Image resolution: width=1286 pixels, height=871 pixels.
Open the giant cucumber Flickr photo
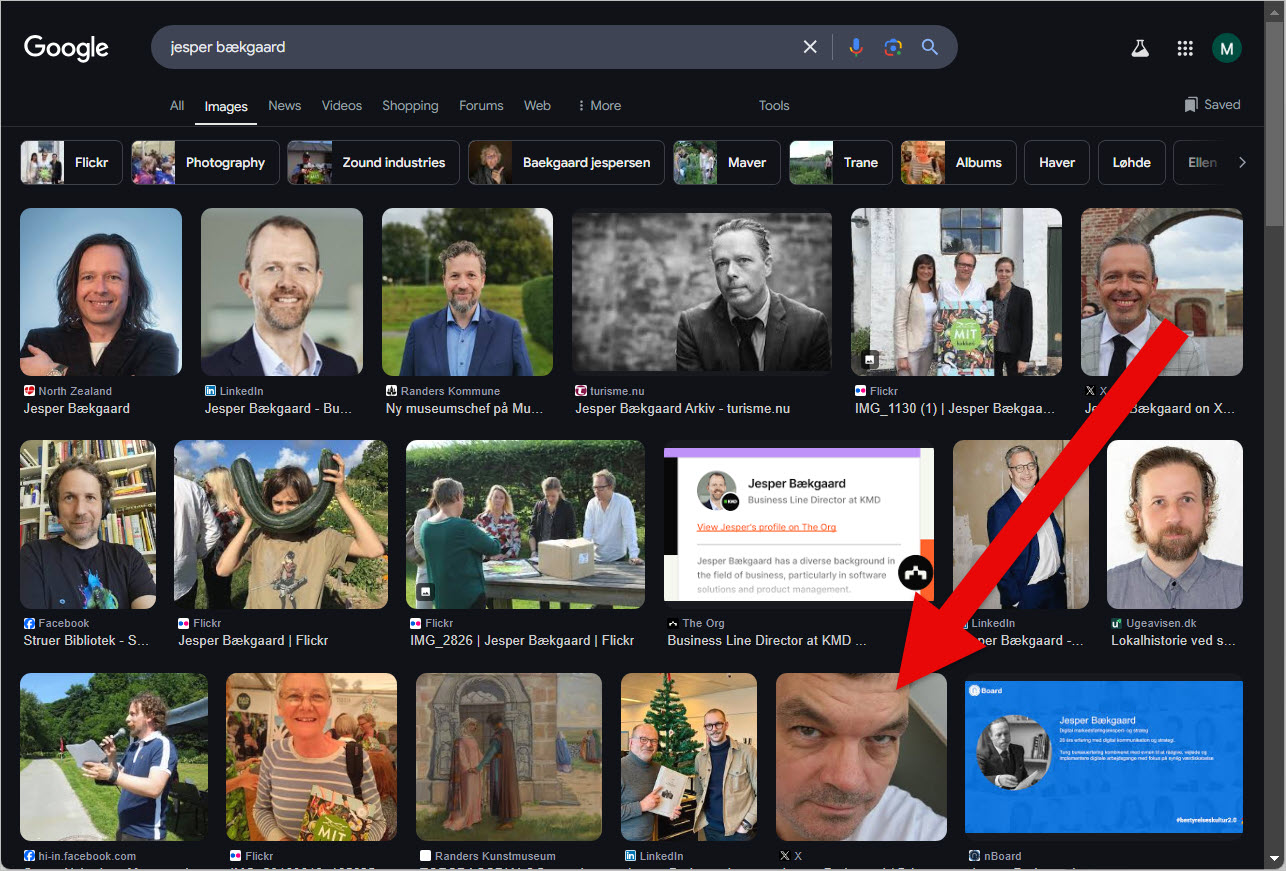(281, 524)
